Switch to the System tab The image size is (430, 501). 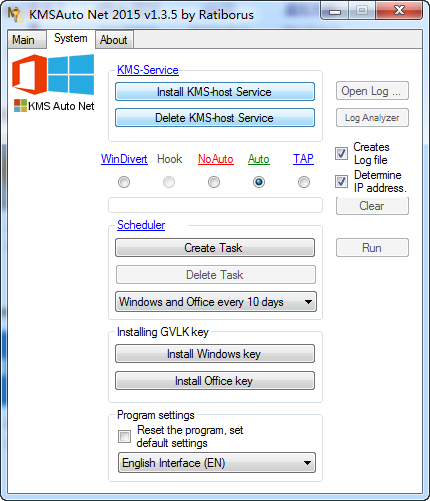click(71, 38)
